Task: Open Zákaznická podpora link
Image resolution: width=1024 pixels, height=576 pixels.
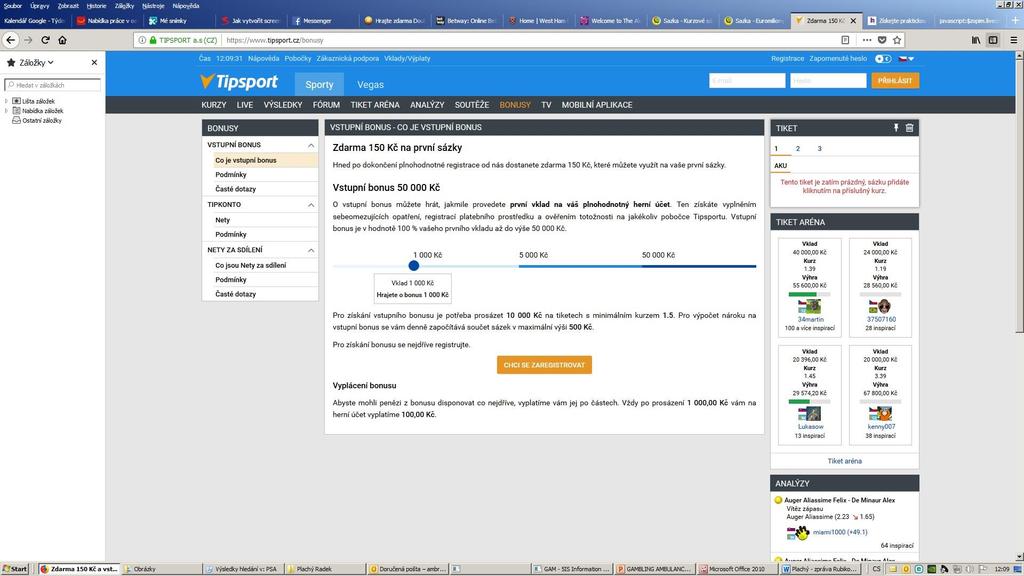Action: [x=347, y=59]
